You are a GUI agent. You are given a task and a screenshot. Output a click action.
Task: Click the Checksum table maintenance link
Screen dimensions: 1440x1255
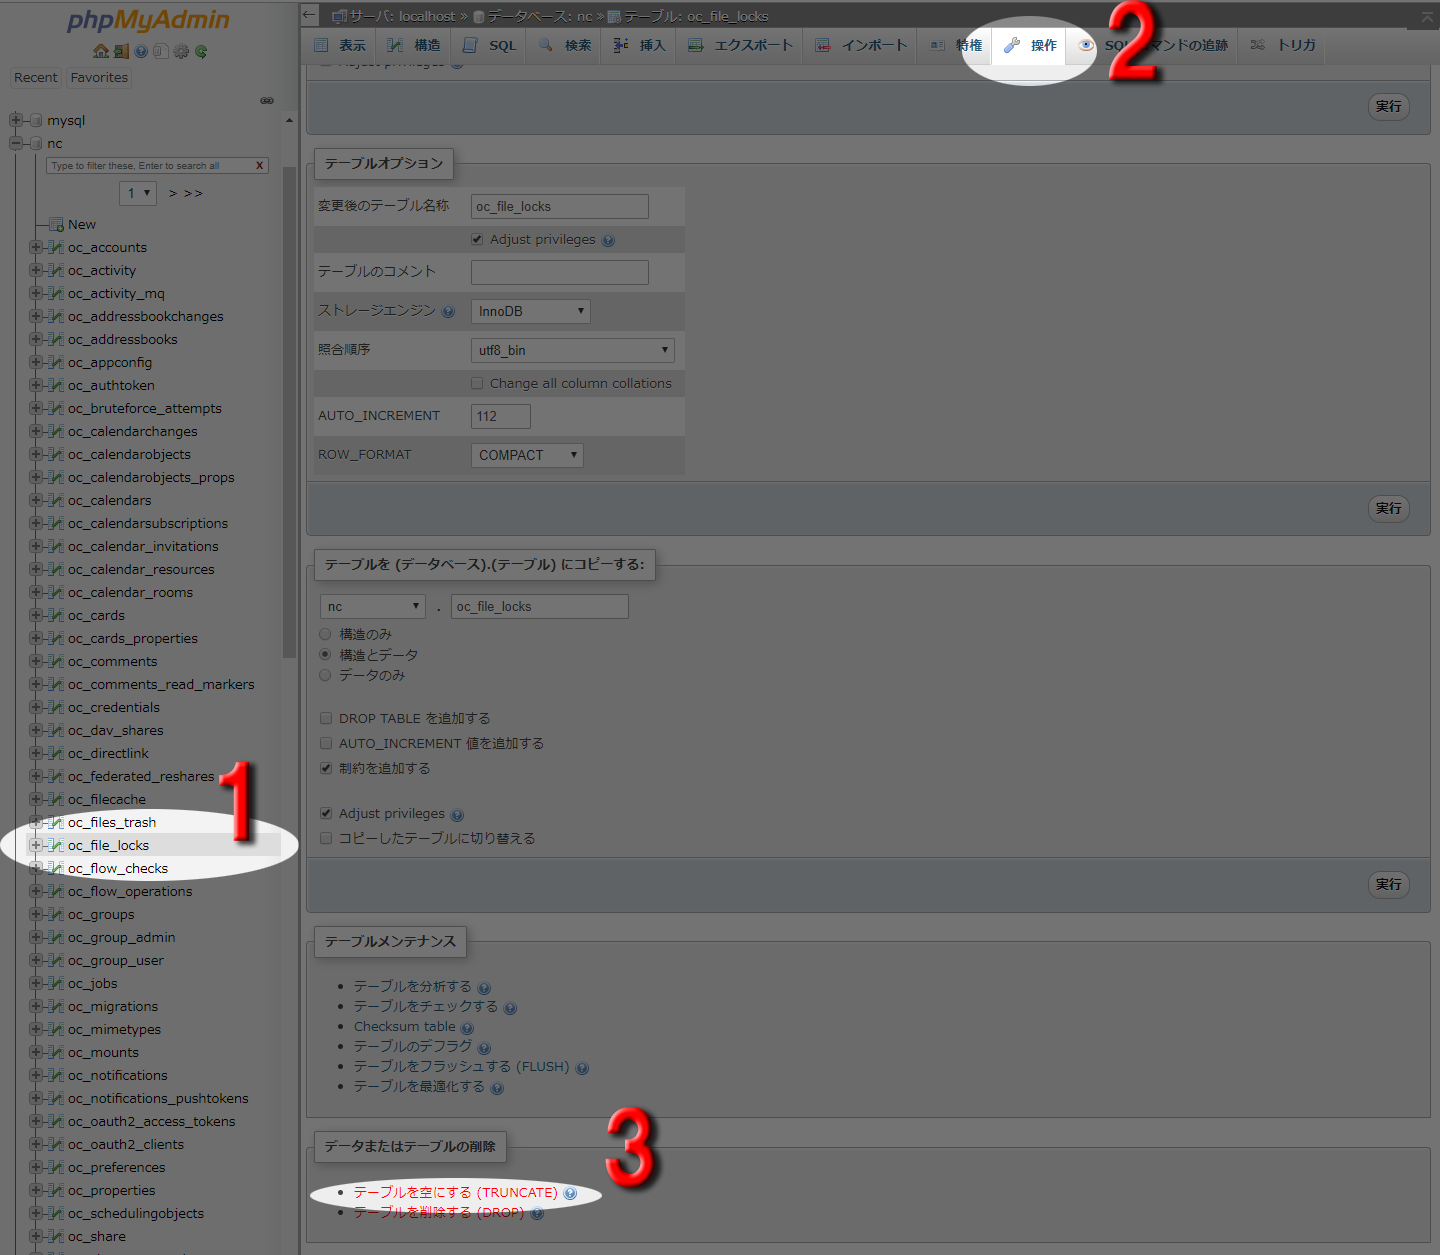point(404,1026)
